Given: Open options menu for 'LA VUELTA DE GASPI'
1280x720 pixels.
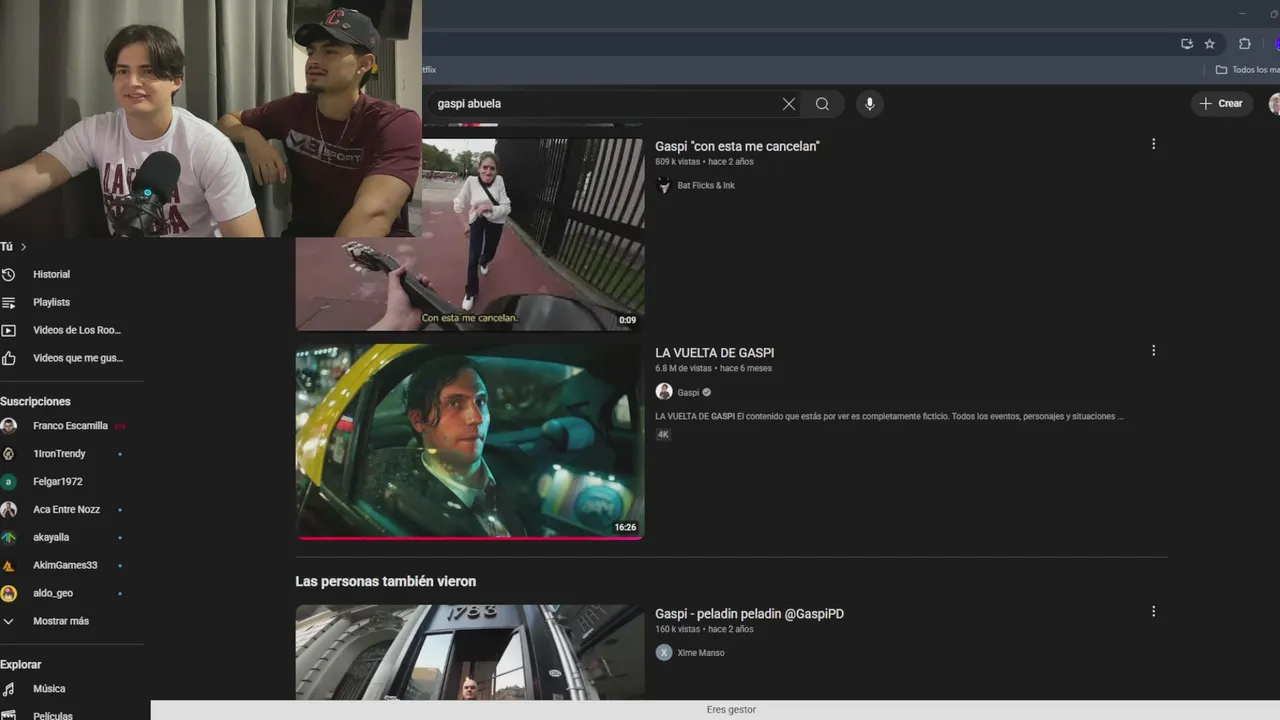Looking at the screenshot, I should 1153,351.
